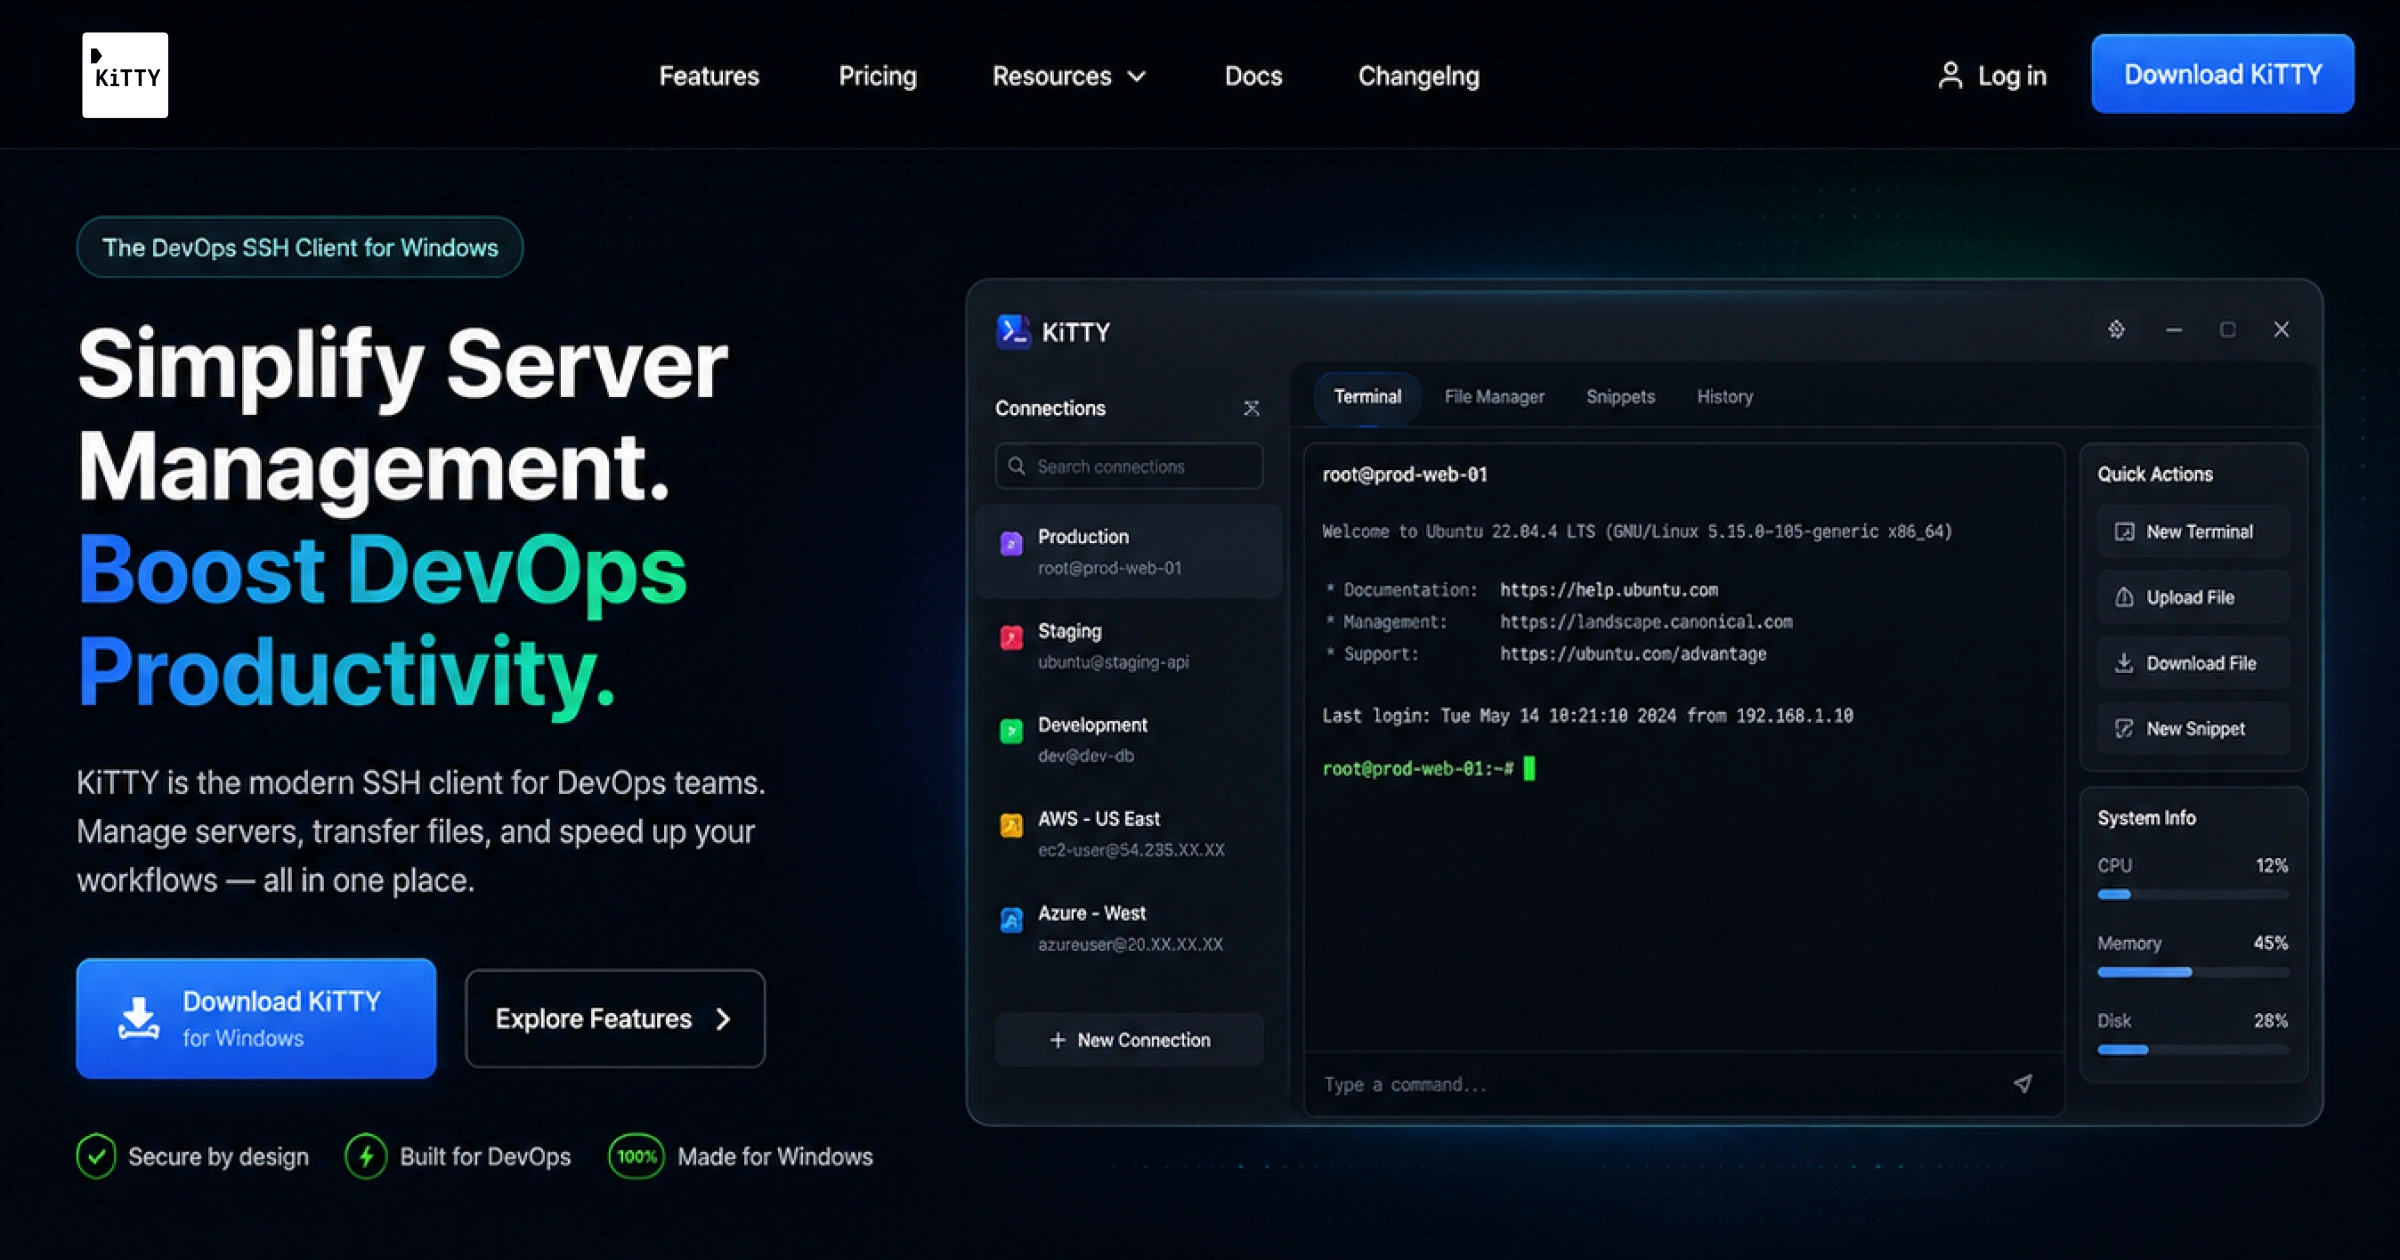The image size is (2400, 1260).
Task: Click the Download KiTTY for Windows button
Action: pyautogui.click(x=256, y=1018)
